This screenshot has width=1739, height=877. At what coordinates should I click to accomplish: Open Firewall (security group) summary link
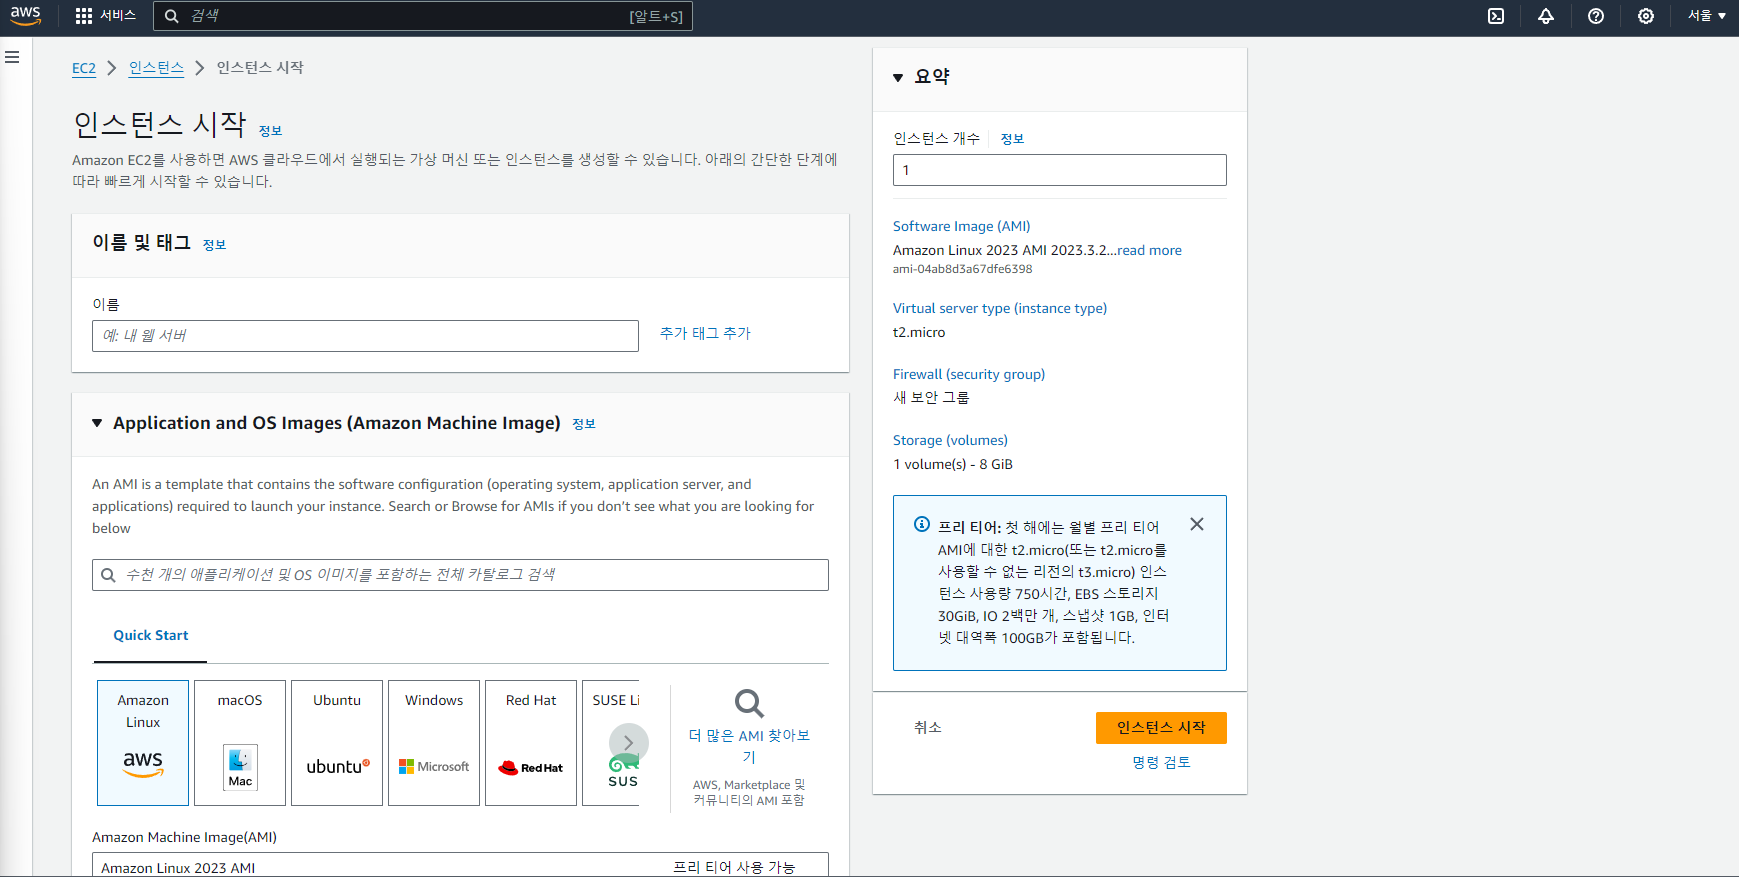click(969, 375)
